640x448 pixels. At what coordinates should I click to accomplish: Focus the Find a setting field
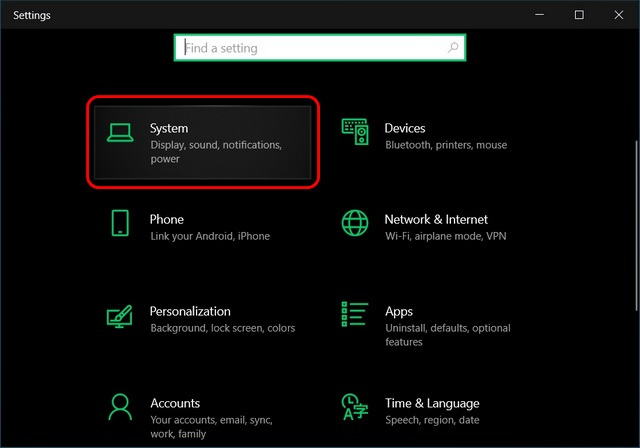320,48
